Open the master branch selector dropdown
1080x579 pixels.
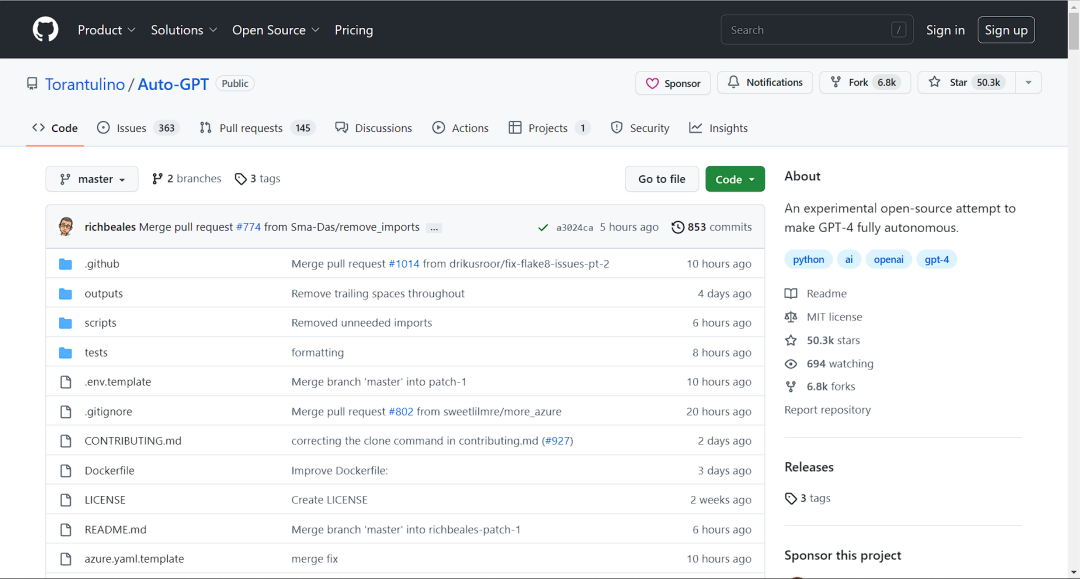coord(92,179)
